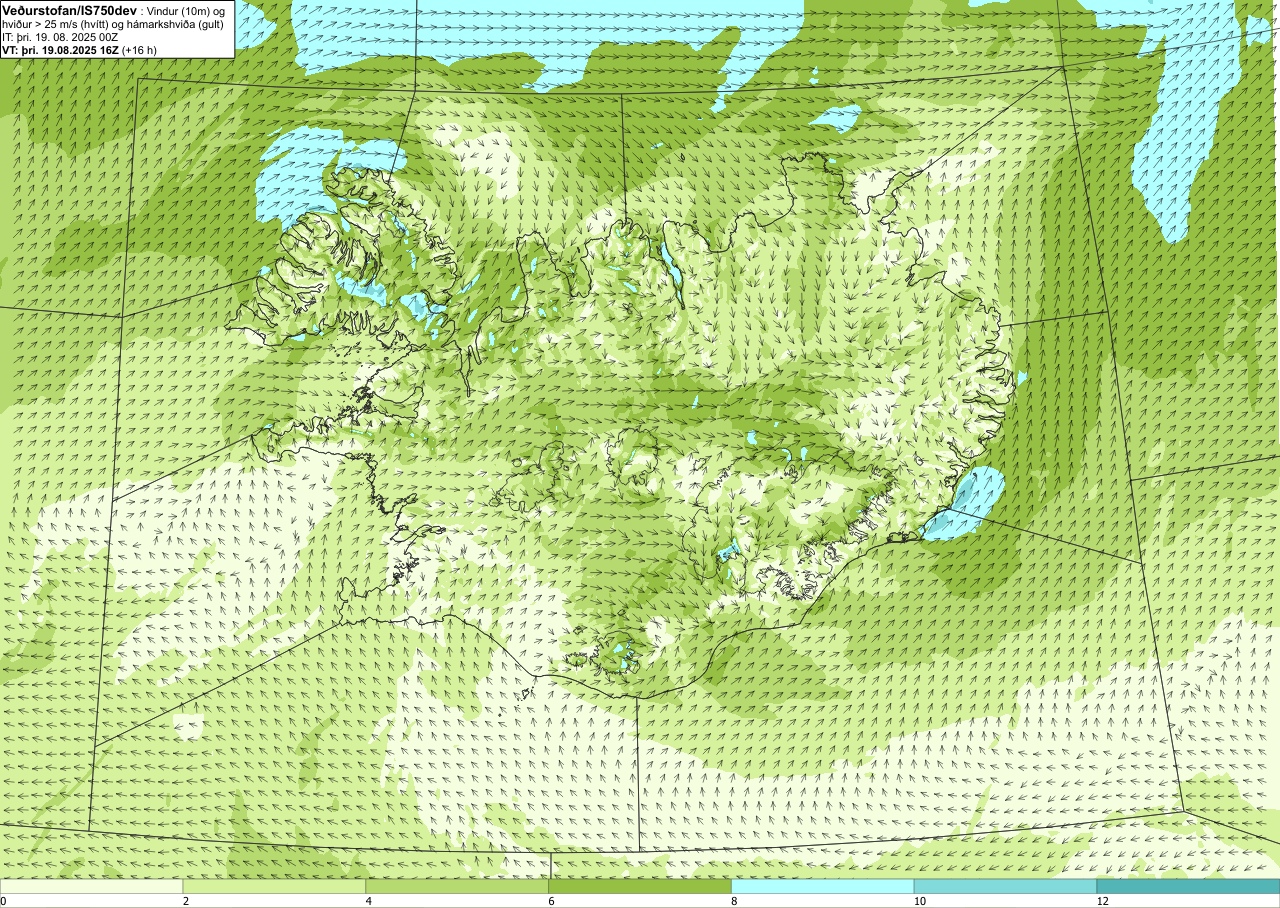Click the "Veðurstofan/IS750dev" title text
The height and width of the screenshot is (908, 1280).
coord(69,11)
